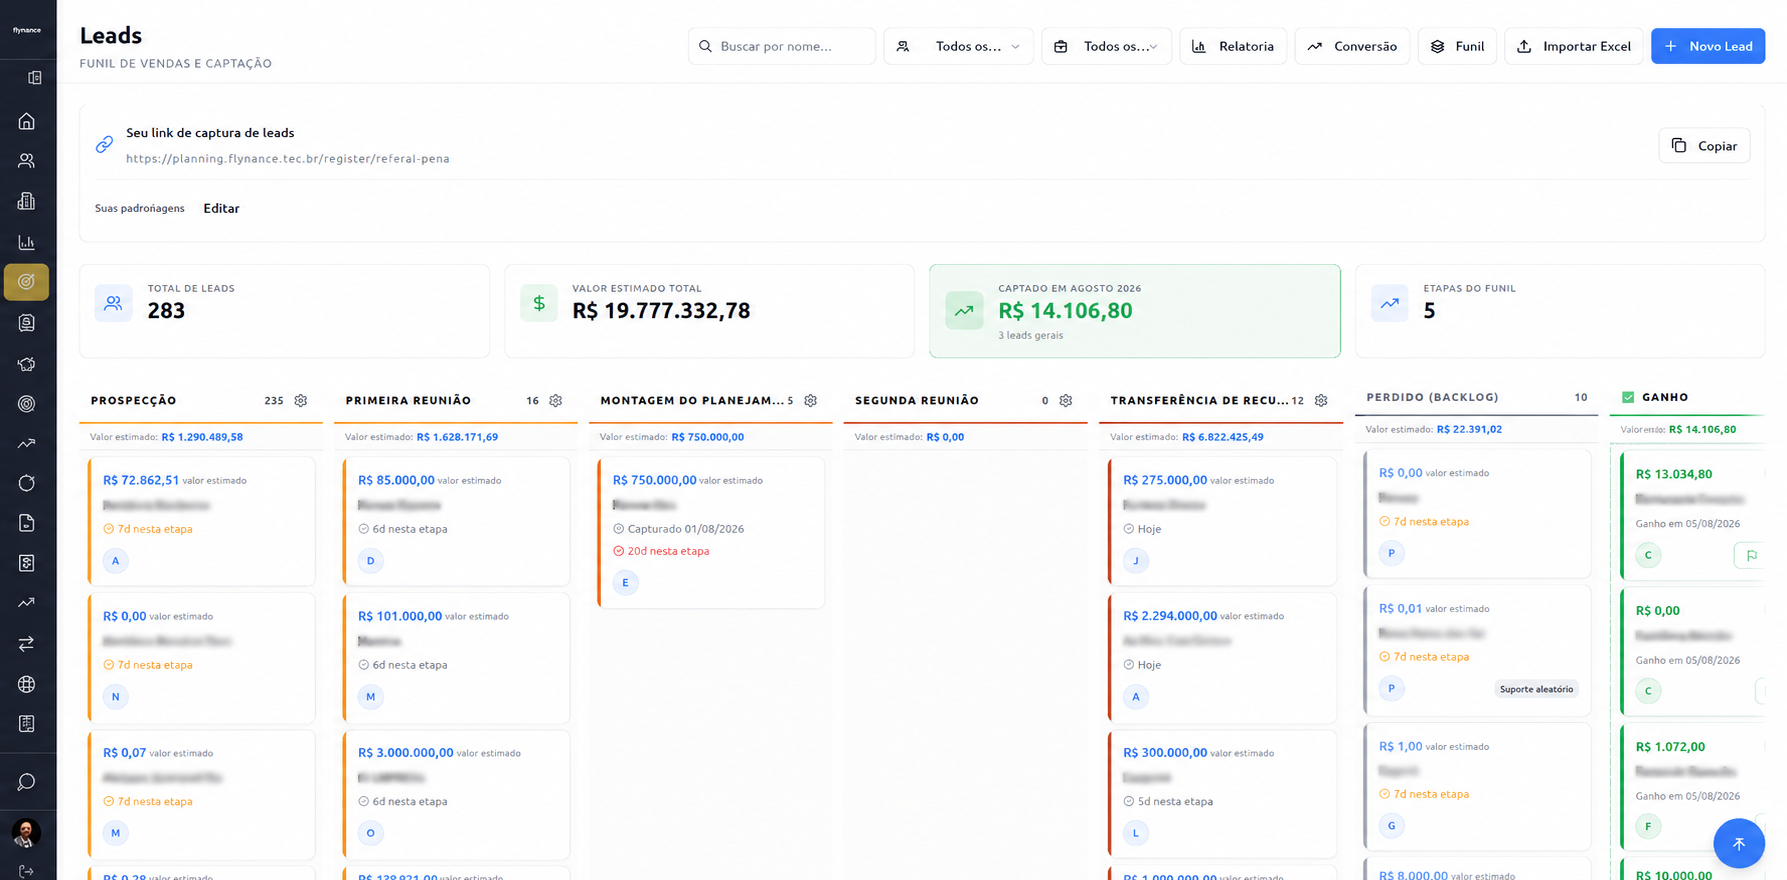Collapse the sidebar with the panel icon
The height and width of the screenshot is (880, 1787).
pyautogui.click(x=35, y=77)
